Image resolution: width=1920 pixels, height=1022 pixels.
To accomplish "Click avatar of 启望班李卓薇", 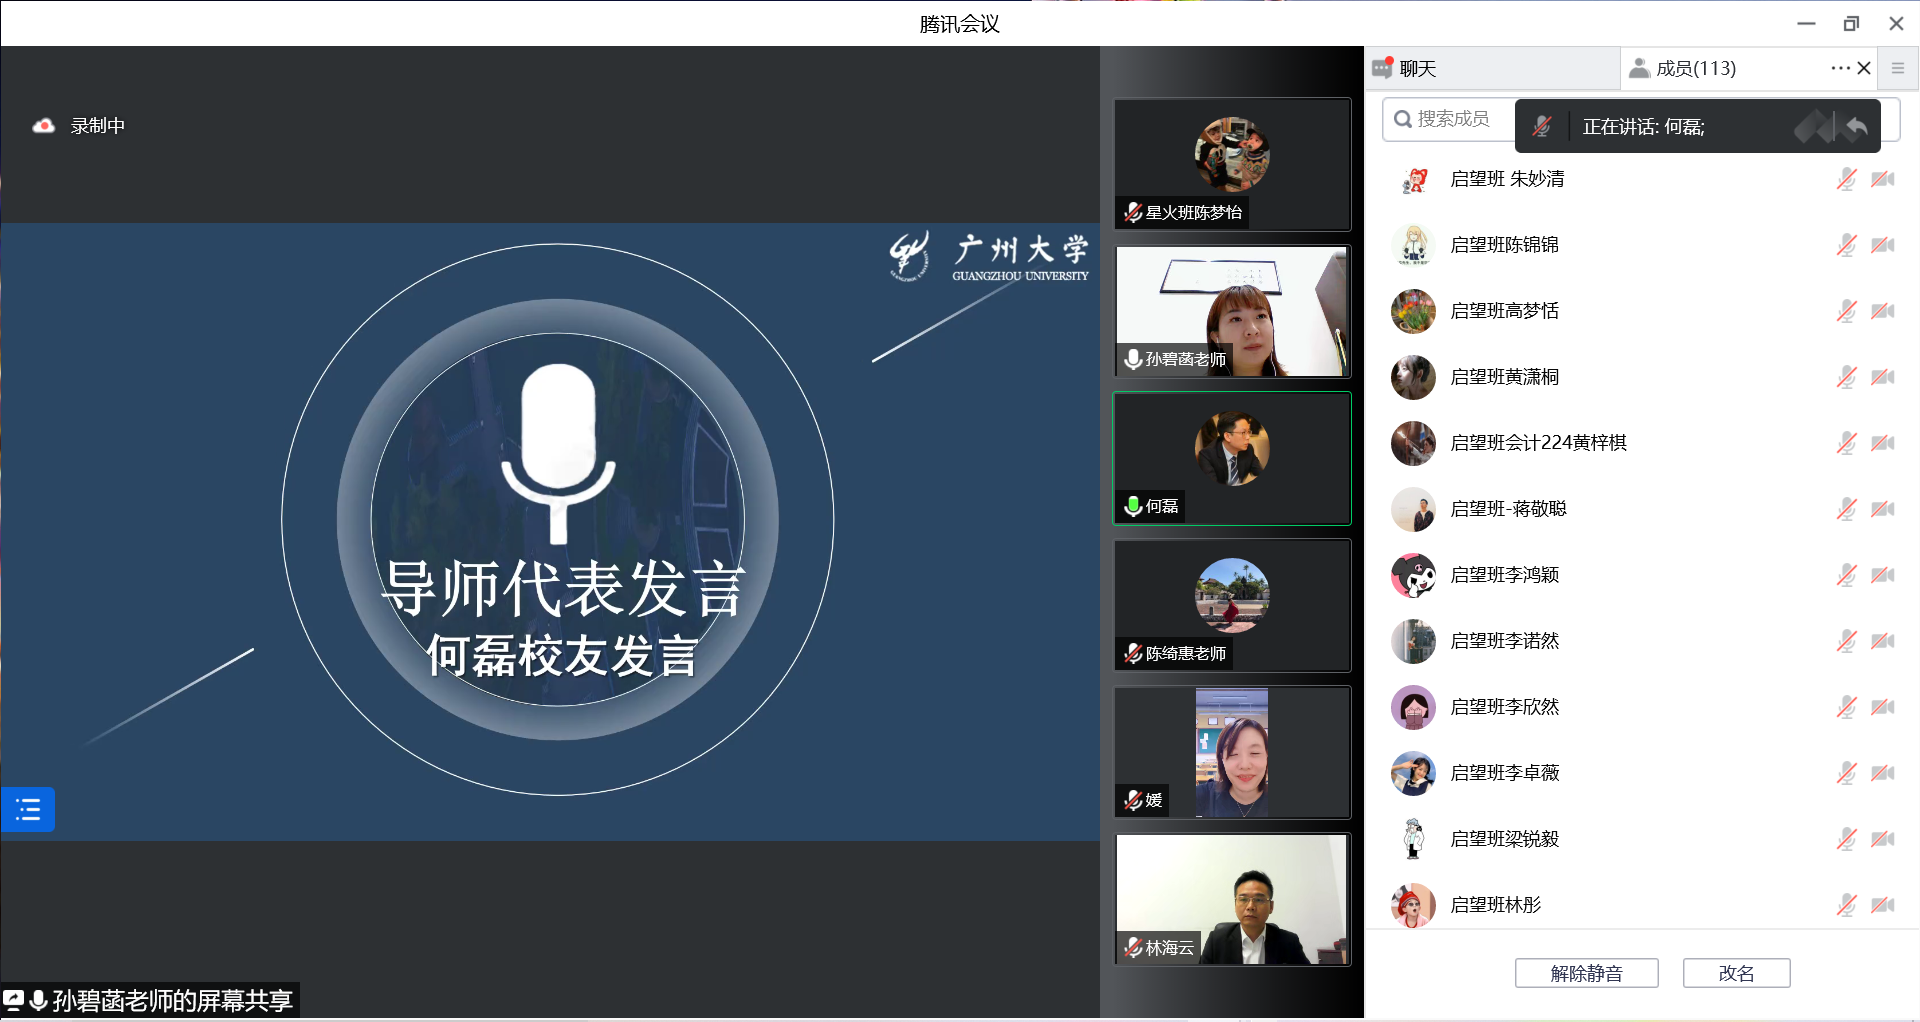I will coord(1413,773).
